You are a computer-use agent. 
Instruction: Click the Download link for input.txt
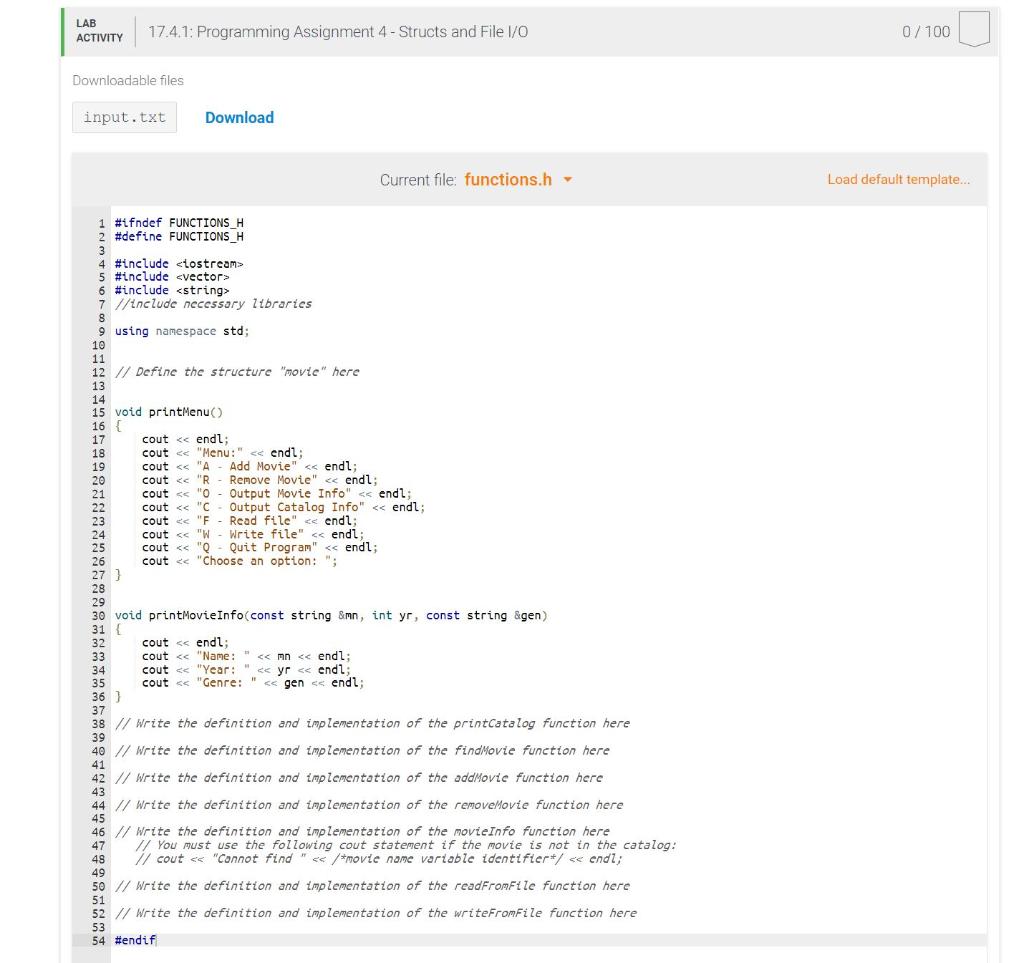[x=239, y=118]
